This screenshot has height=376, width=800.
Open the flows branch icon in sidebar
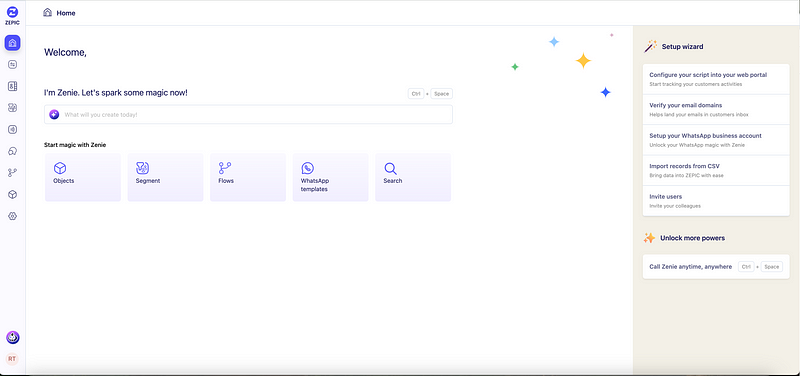tap(13, 173)
